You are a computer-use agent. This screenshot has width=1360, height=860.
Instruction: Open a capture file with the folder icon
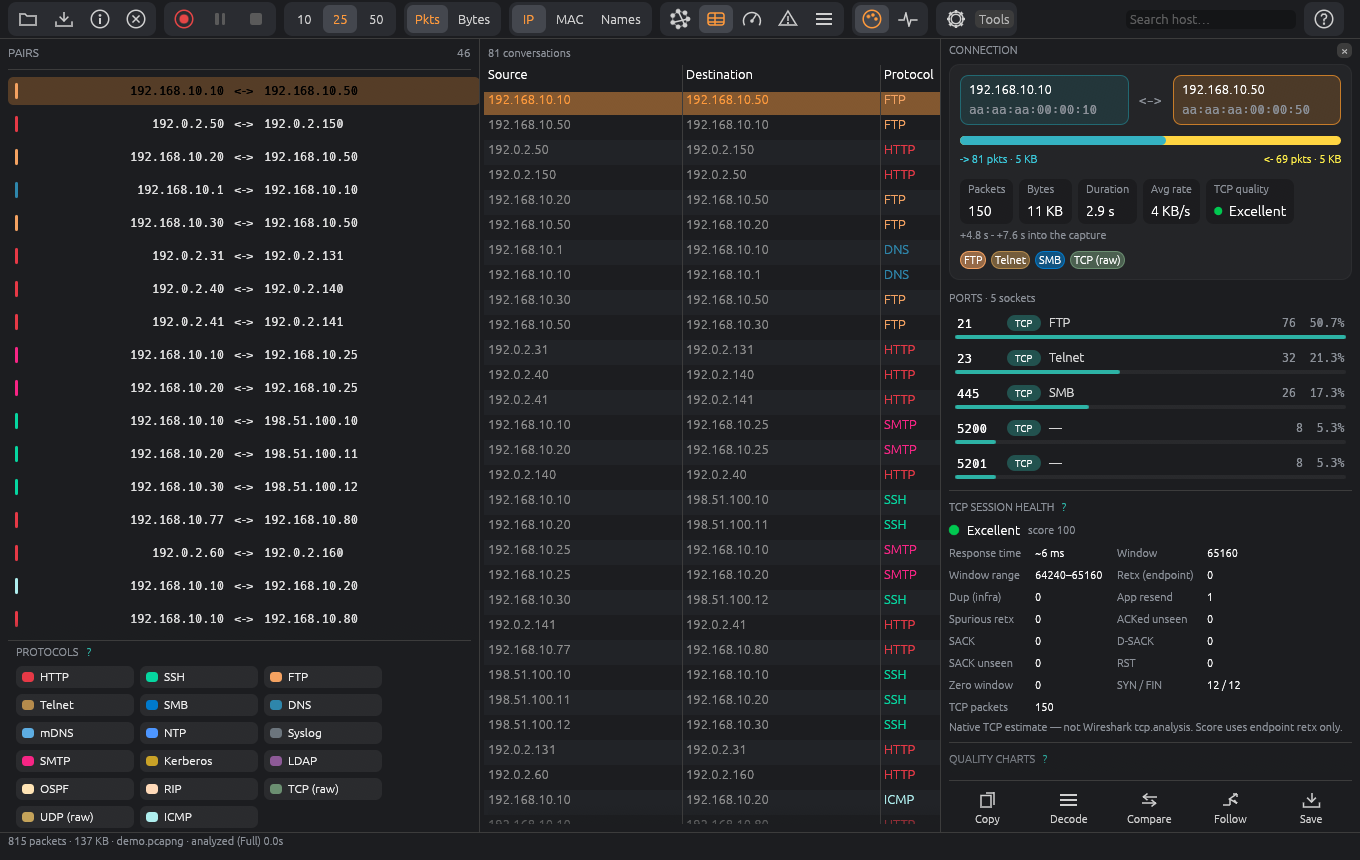[x=28, y=19]
